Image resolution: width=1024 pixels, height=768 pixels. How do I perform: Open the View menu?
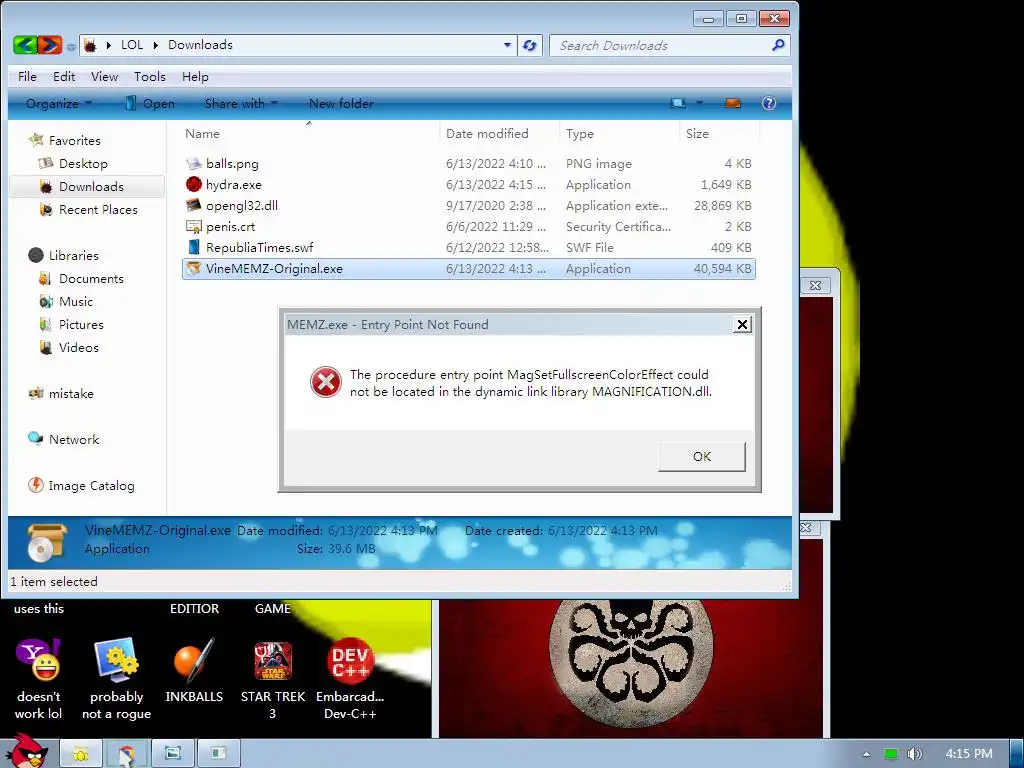(x=104, y=76)
